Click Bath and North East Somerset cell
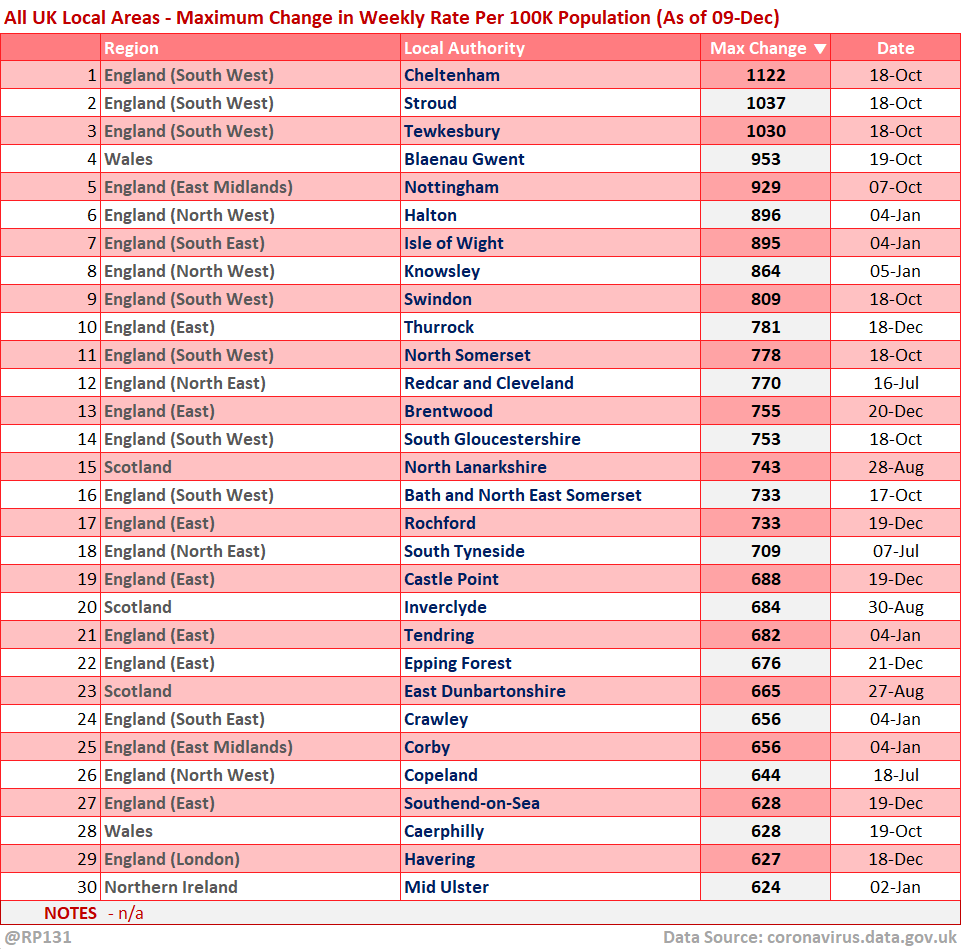Screen dimensions: 961x949 click(550, 495)
